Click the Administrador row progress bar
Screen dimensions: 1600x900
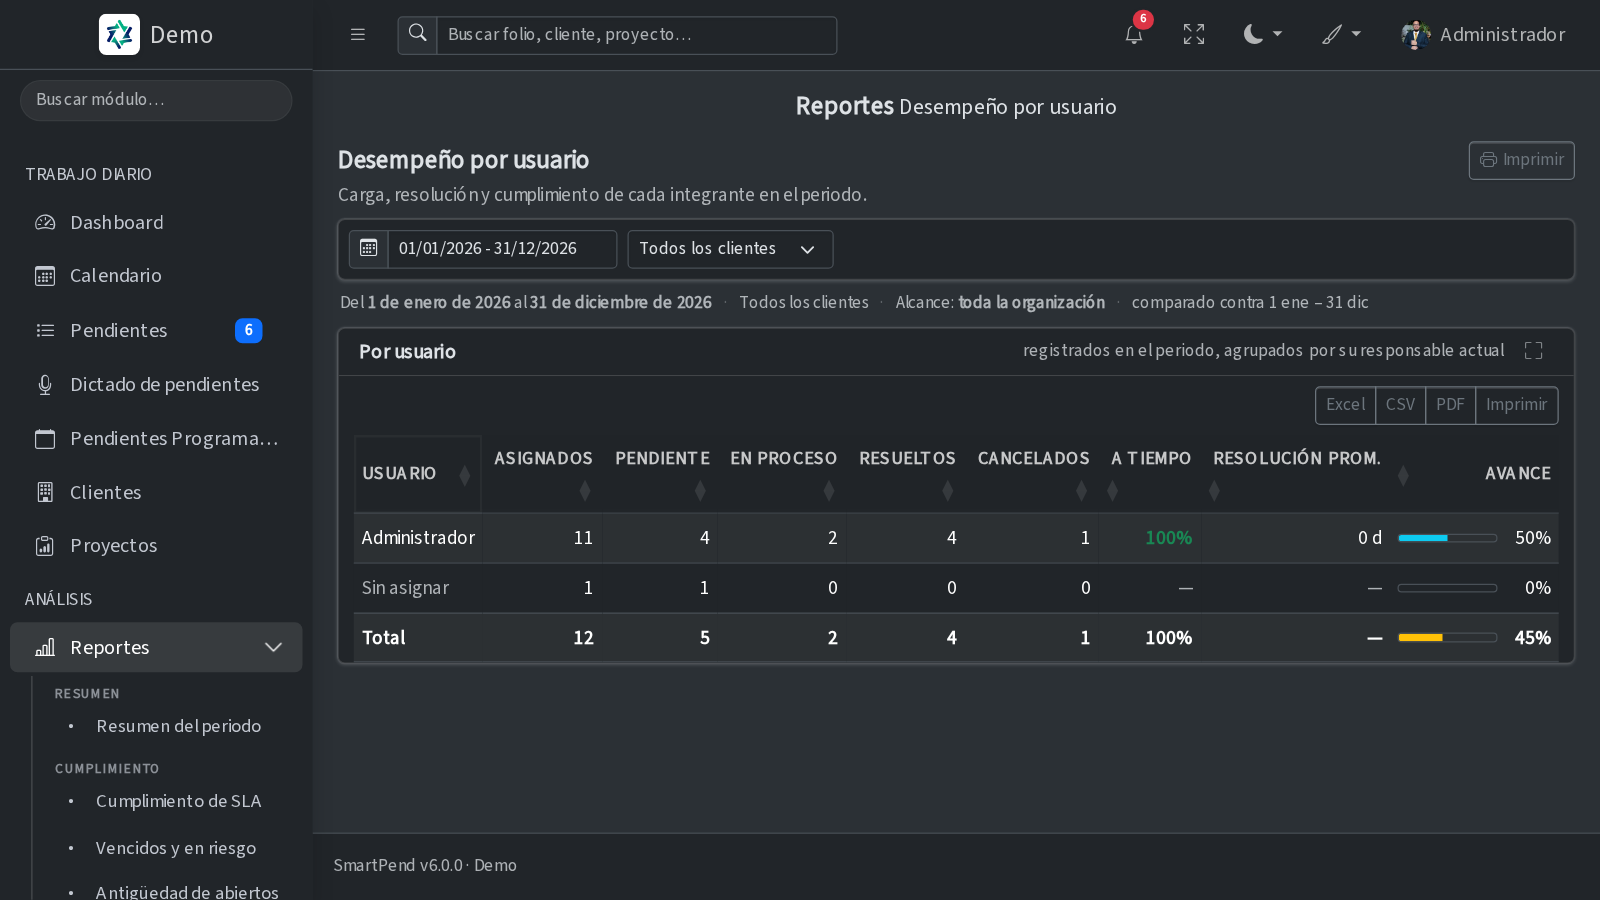1447,538
